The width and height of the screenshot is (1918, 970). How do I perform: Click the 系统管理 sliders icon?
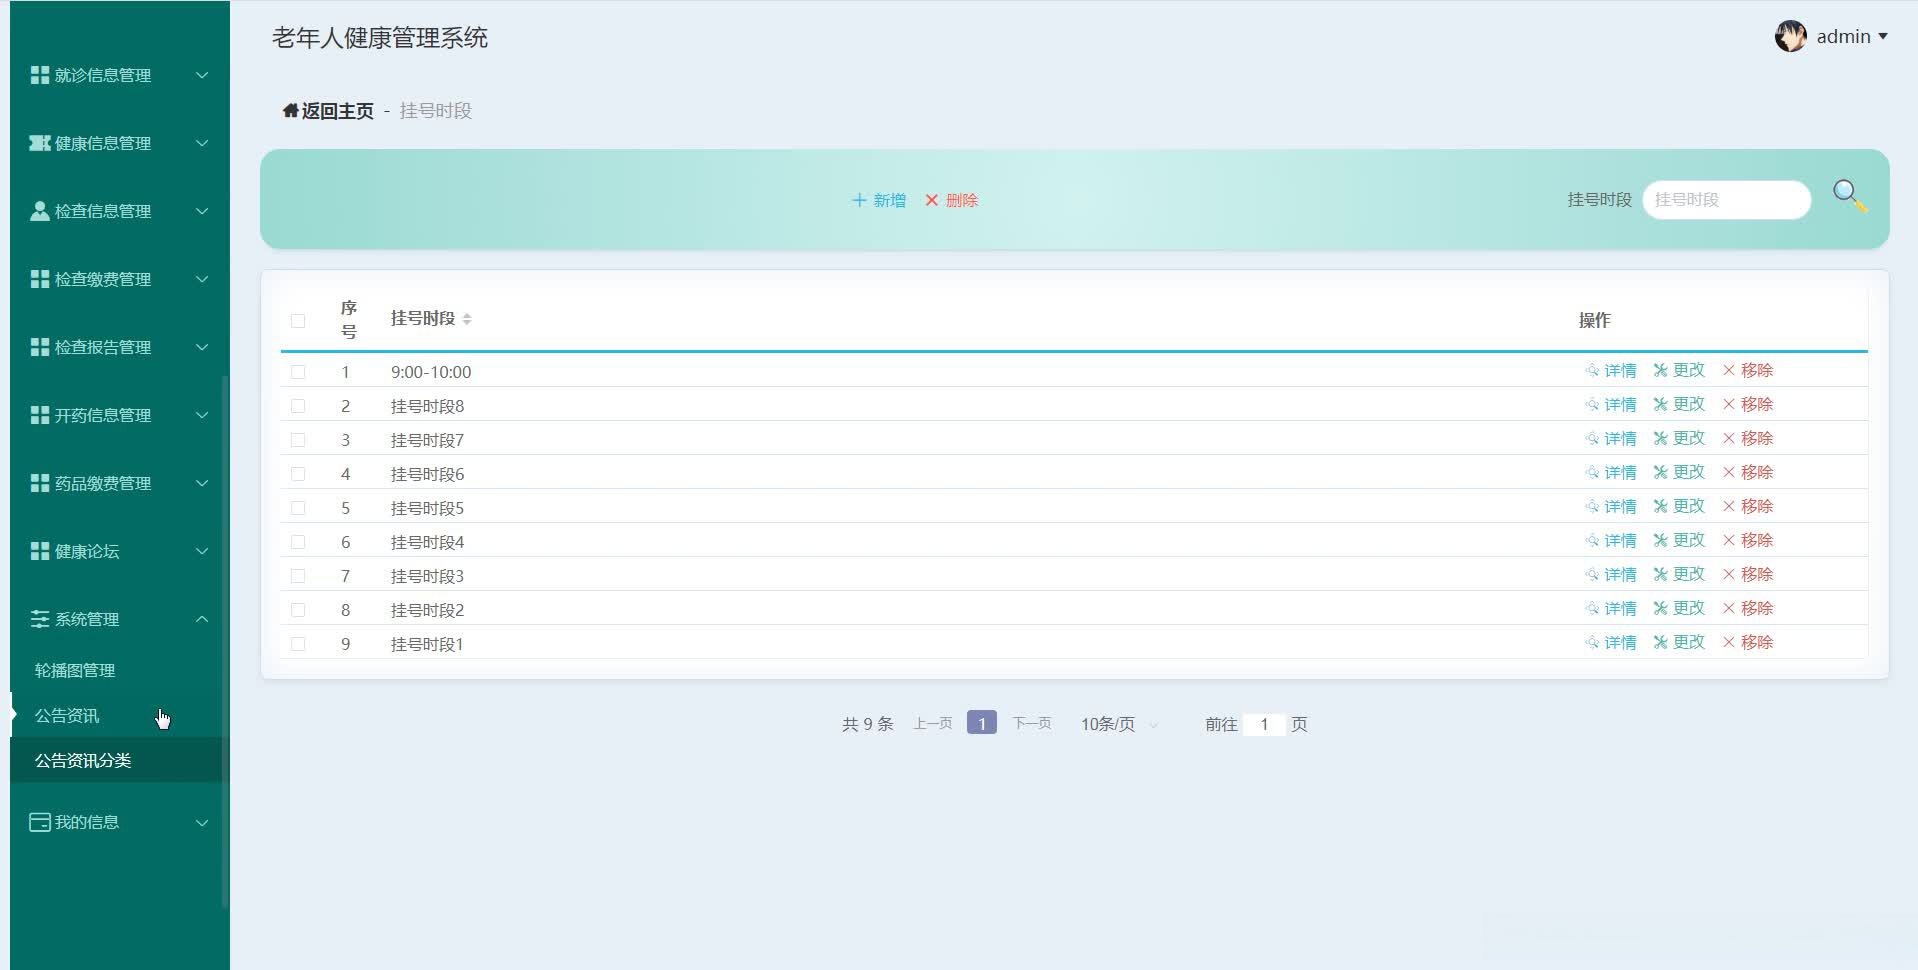(40, 619)
